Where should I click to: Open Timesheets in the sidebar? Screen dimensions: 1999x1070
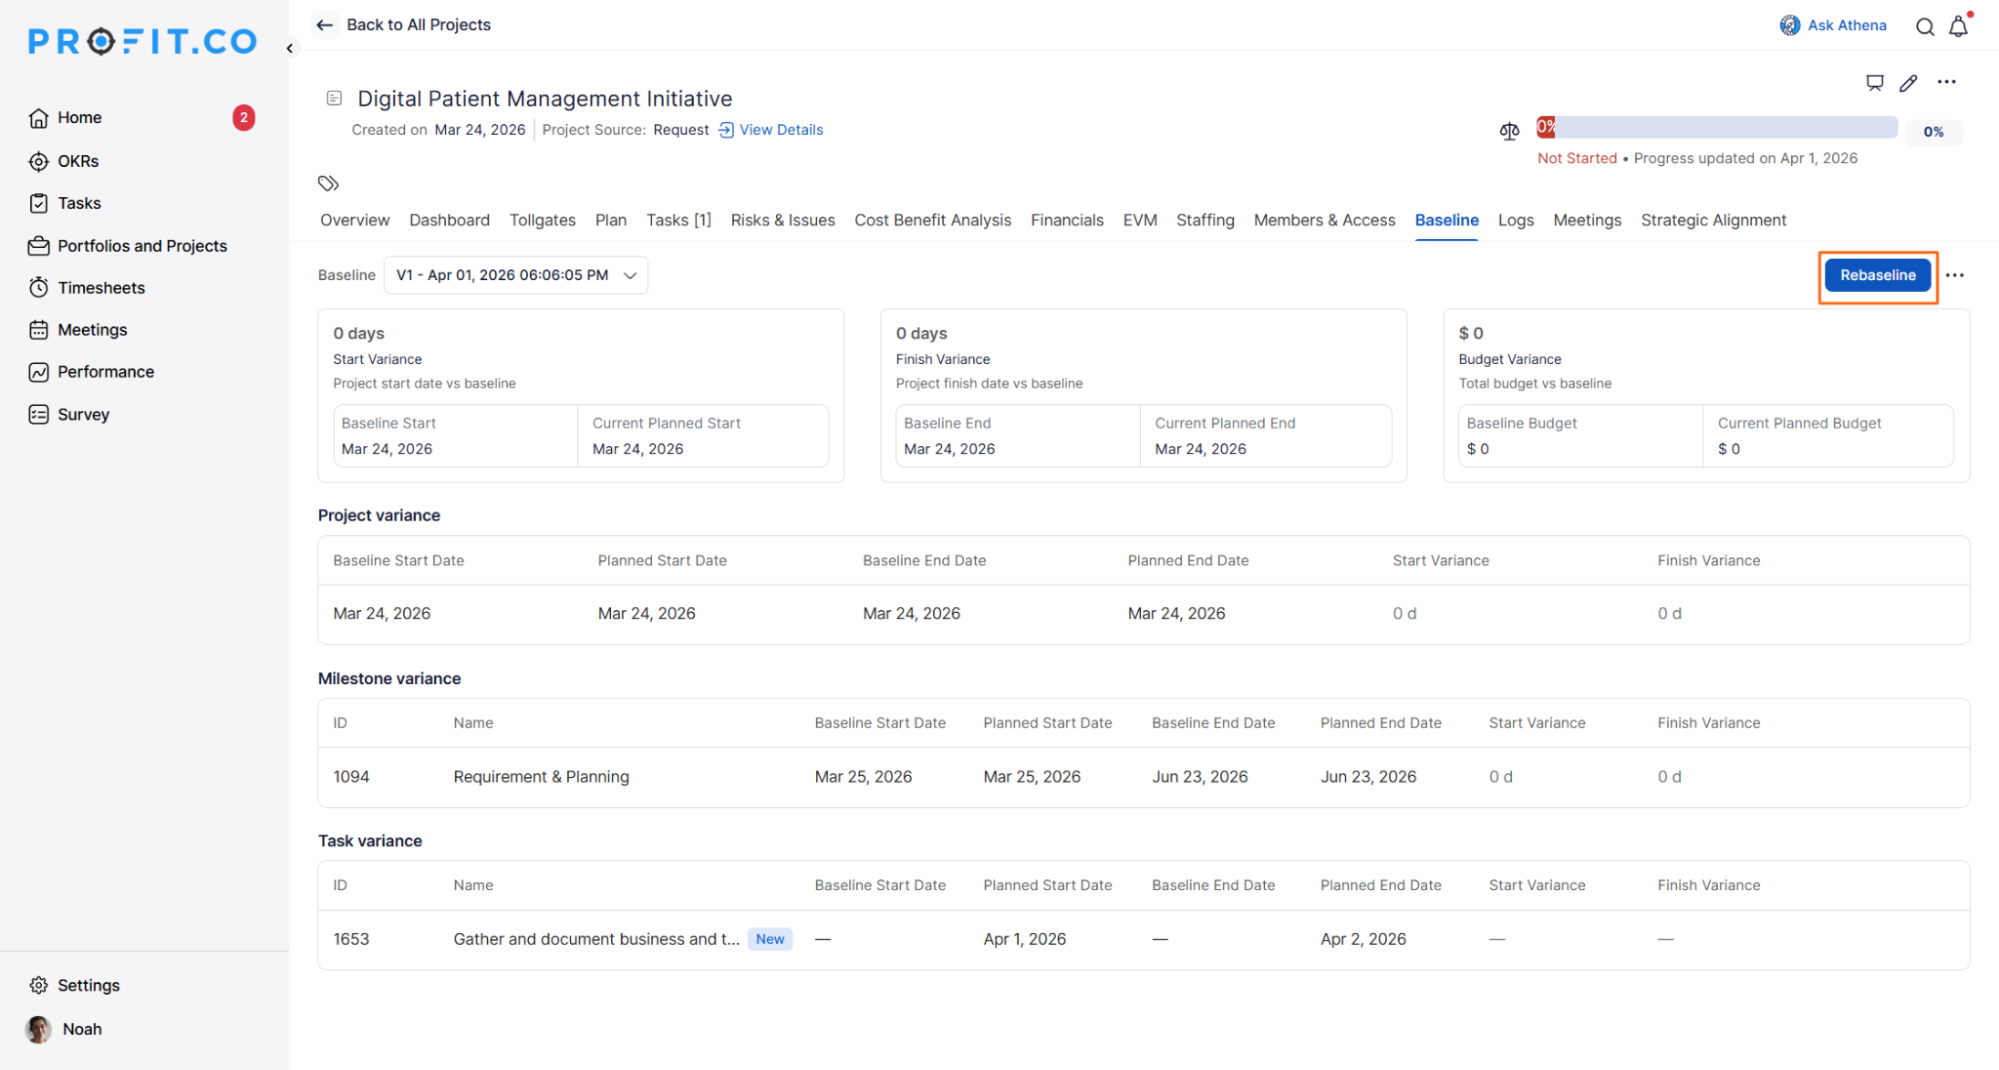(x=101, y=288)
